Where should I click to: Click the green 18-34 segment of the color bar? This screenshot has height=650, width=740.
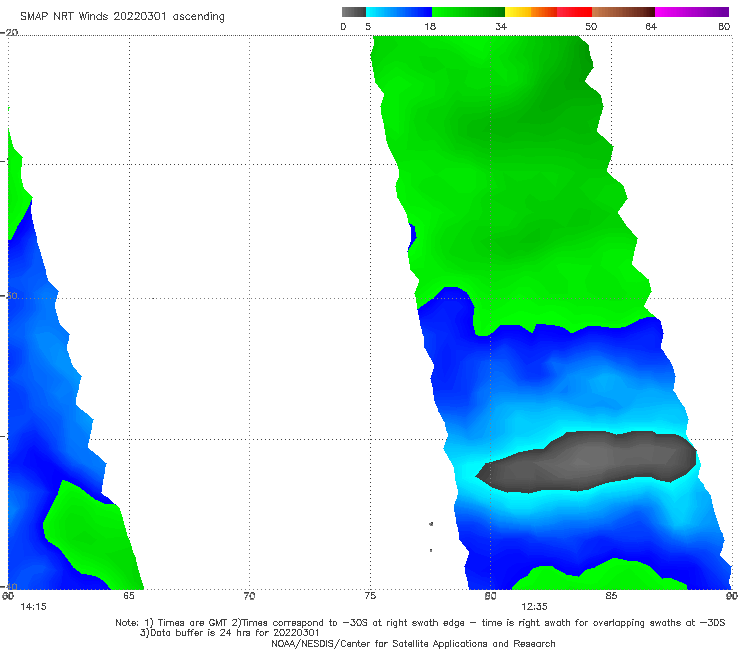click(468, 12)
